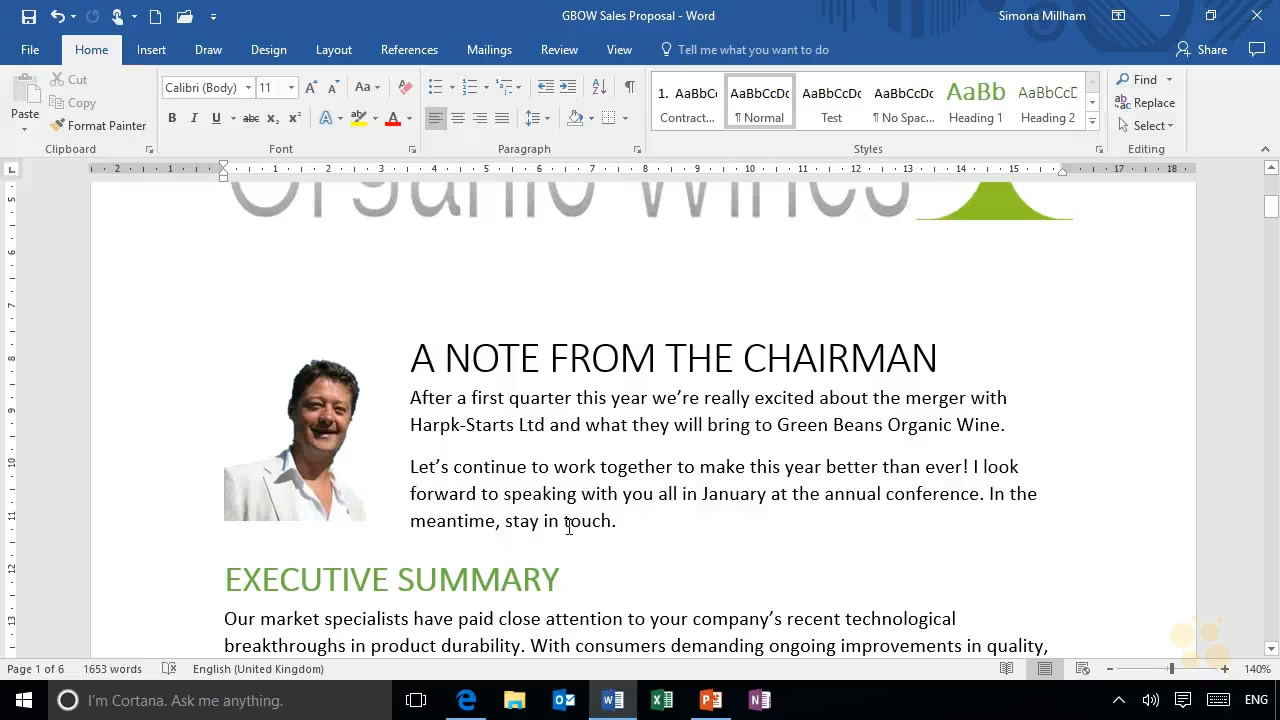The height and width of the screenshot is (720, 1280).
Task: Click Shrink Font icon
Action: pyautogui.click(x=333, y=87)
